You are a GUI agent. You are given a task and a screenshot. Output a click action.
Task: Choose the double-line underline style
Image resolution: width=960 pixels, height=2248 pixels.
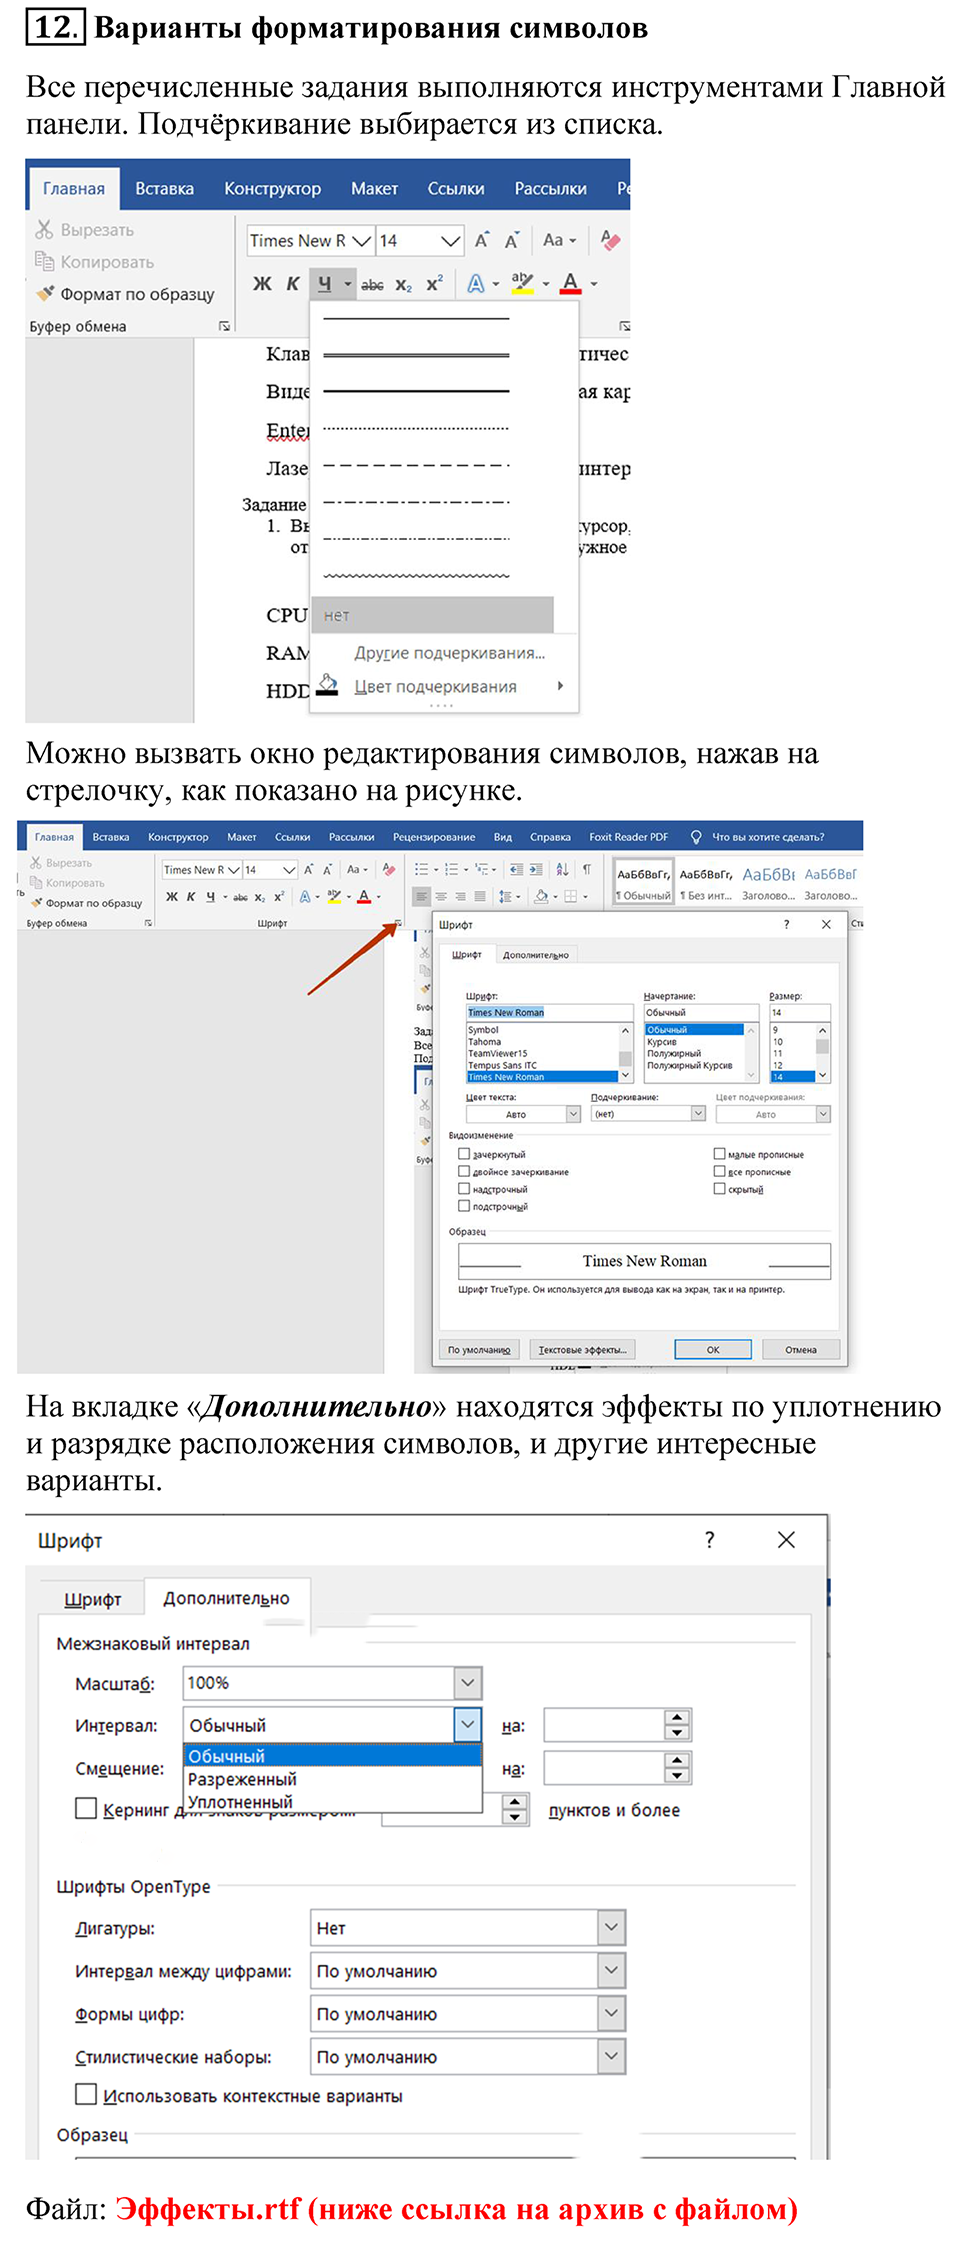(416, 355)
